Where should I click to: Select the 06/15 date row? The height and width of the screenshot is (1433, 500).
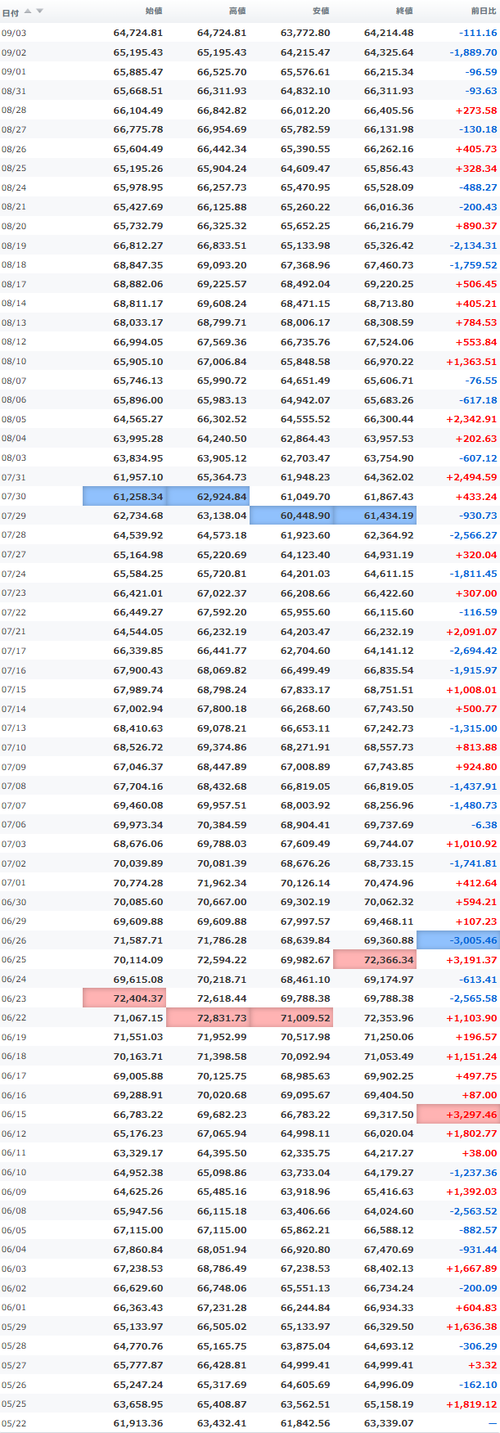tap(250, 1114)
